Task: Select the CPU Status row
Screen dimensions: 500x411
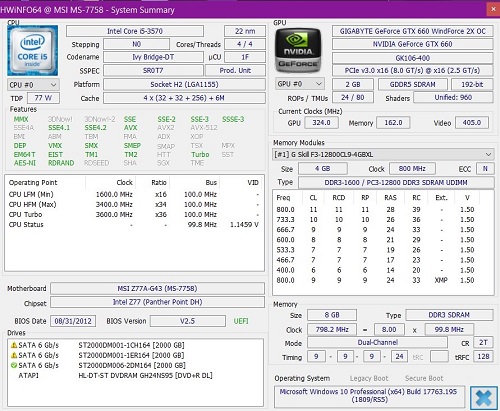Action: click(x=134, y=224)
